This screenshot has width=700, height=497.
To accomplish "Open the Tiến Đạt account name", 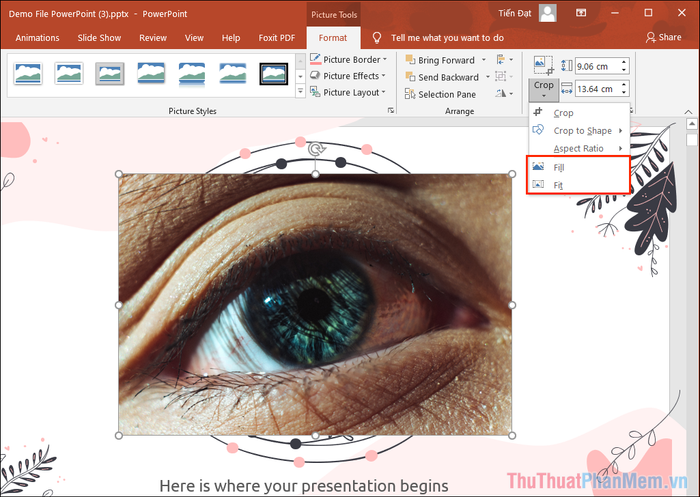I will point(515,13).
